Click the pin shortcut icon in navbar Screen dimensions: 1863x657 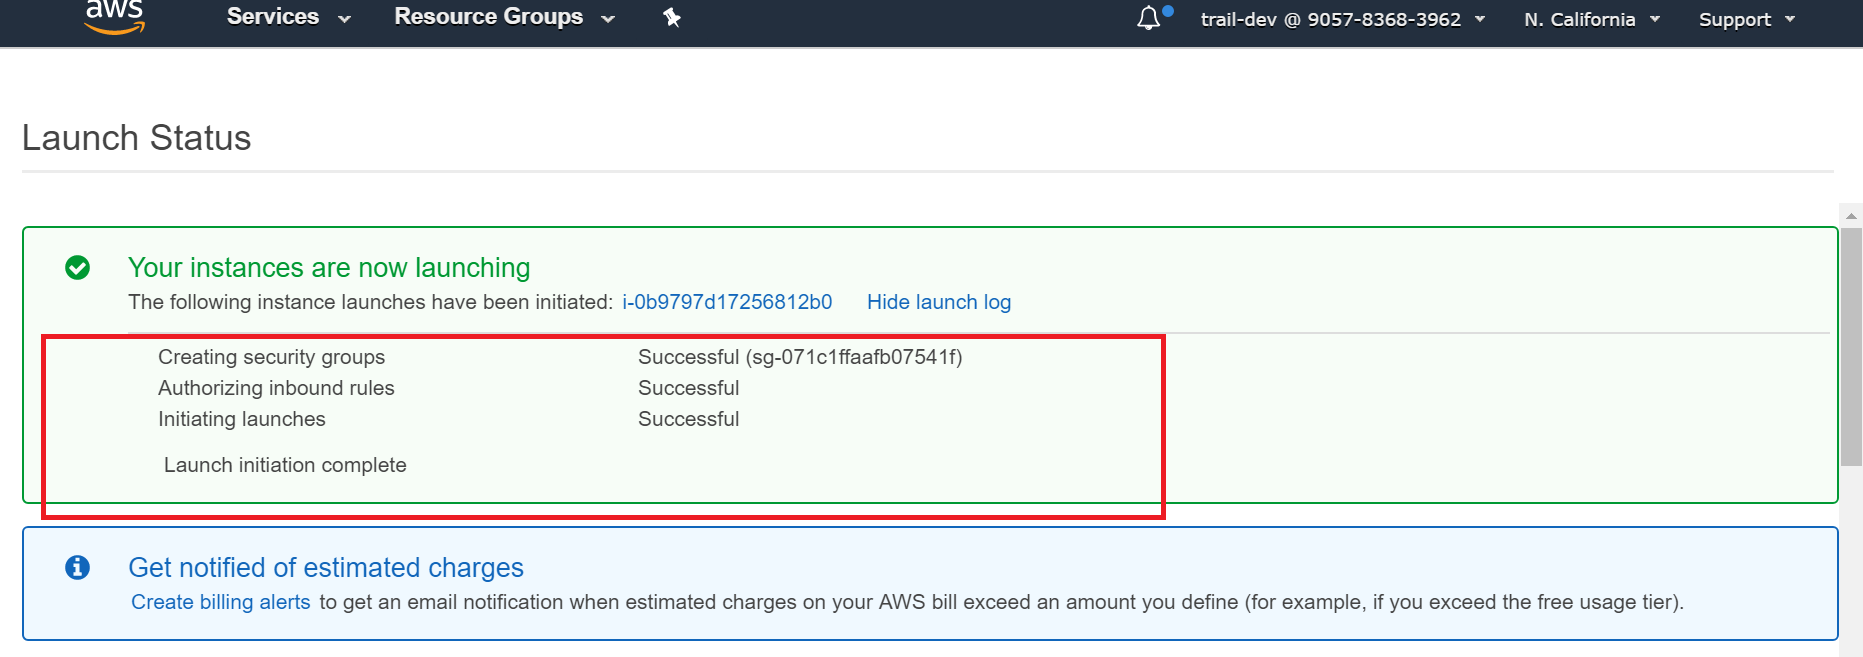pyautogui.click(x=672, y=18)
